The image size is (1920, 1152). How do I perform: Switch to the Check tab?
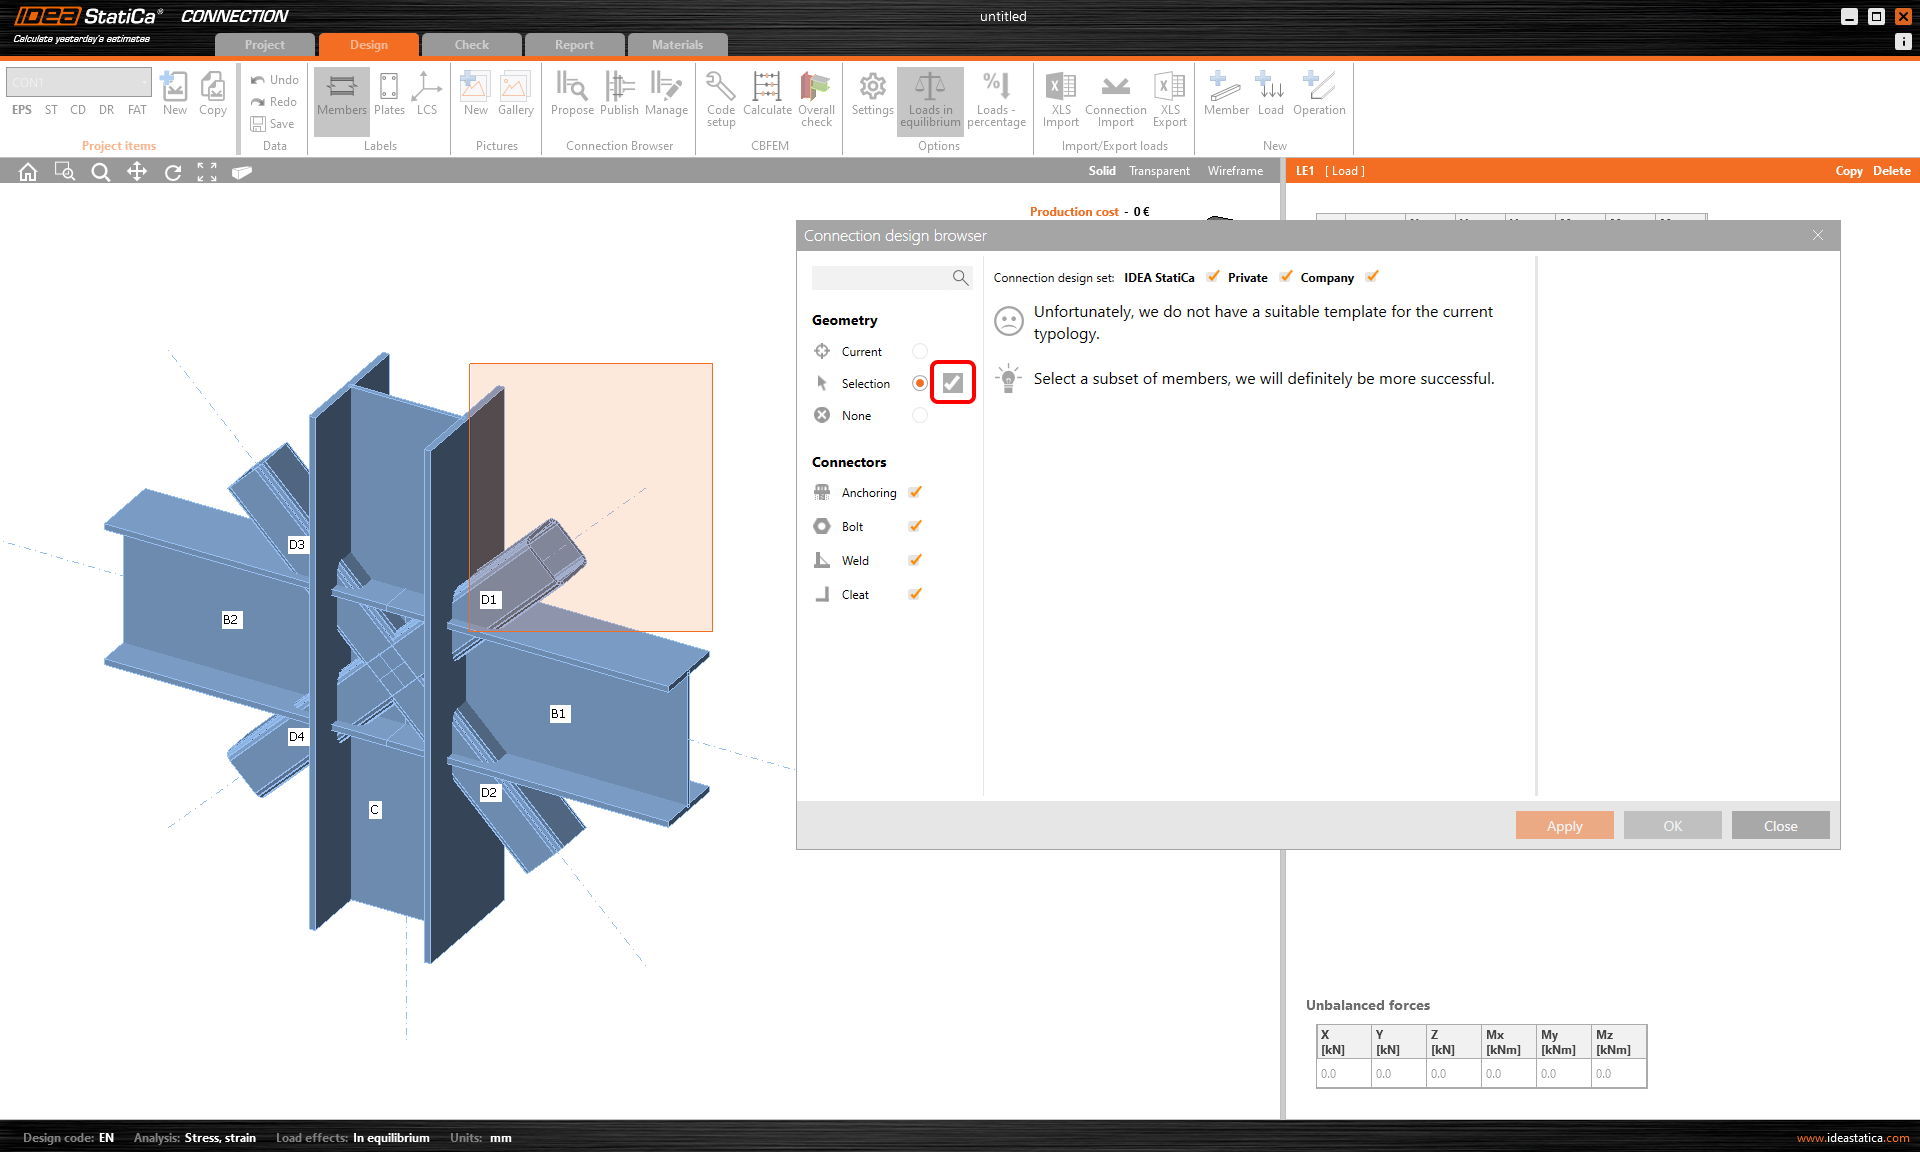pyautogui.click(x=471, y=45)
